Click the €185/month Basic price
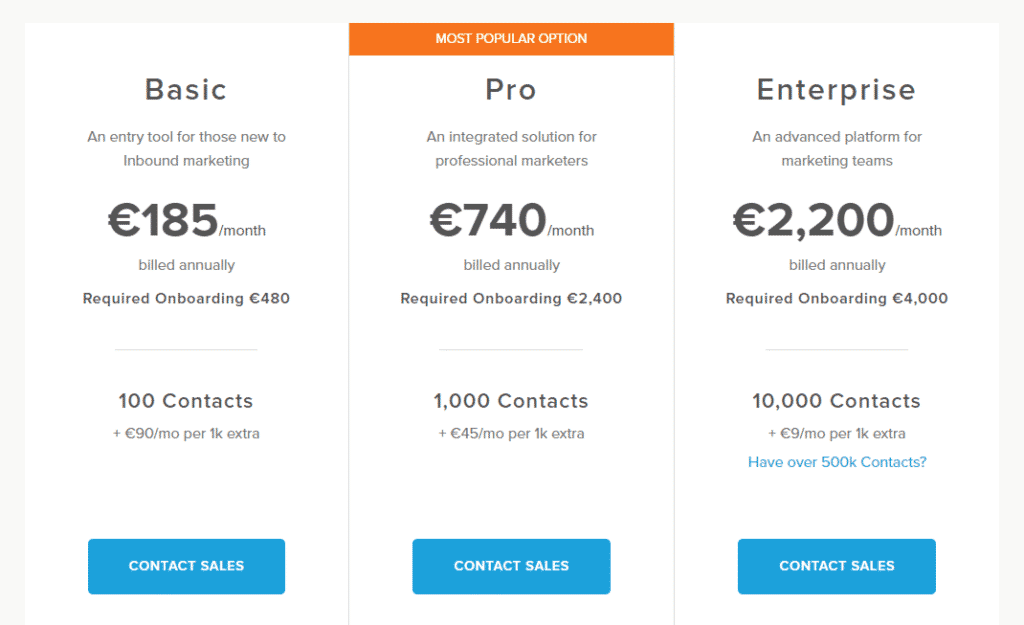Screen dimensions: 1024x625 (186, 222)
